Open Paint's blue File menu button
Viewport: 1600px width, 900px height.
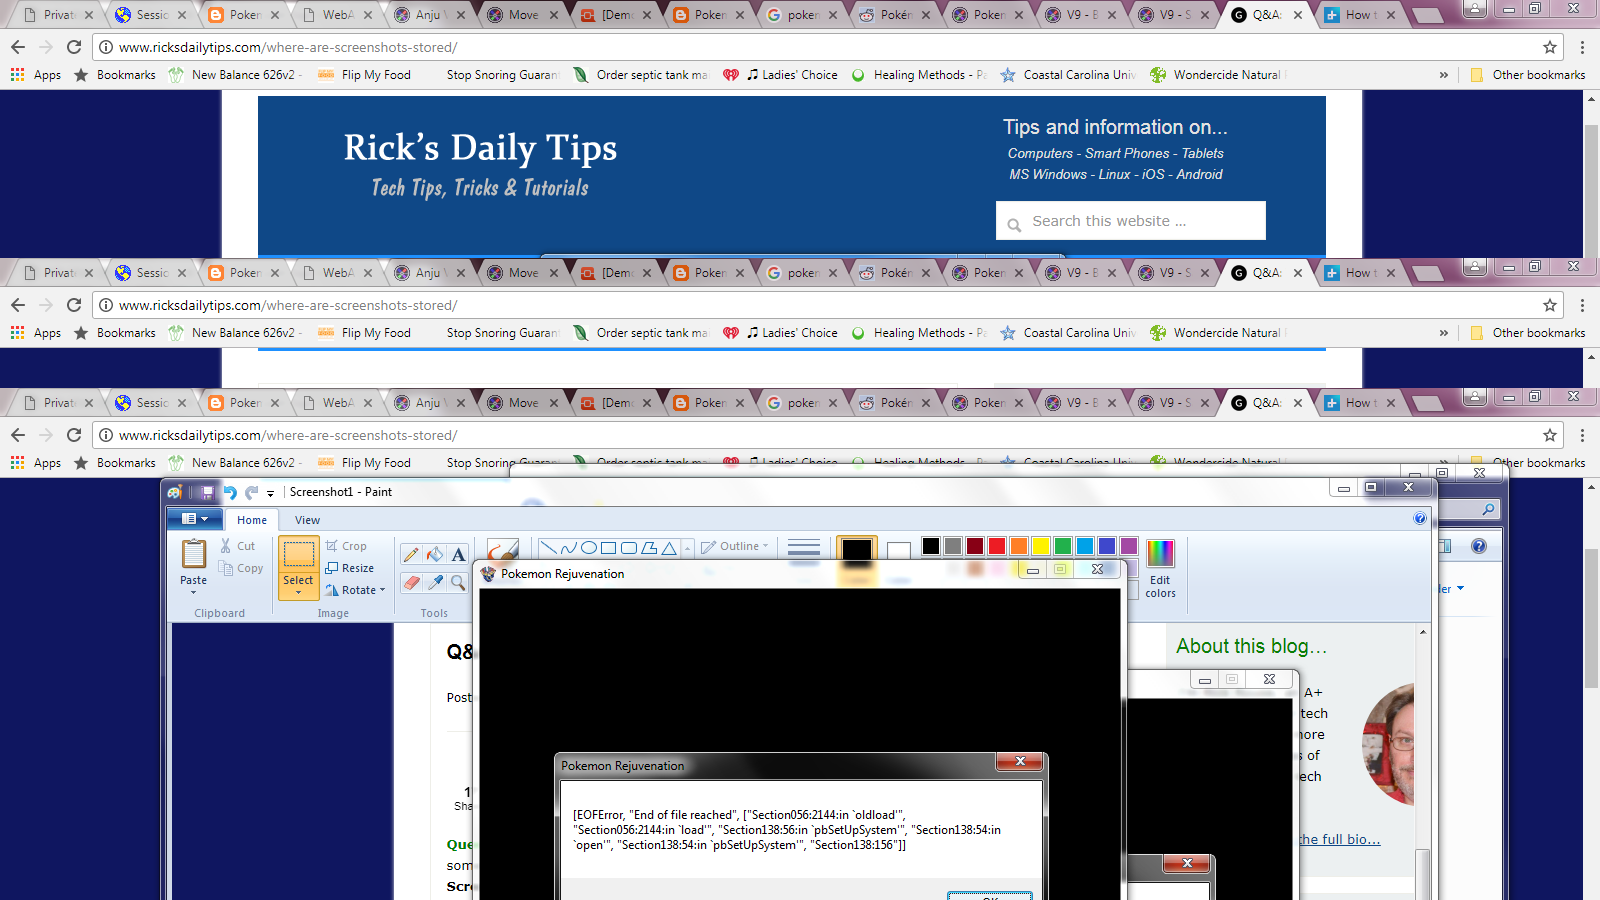[195, 519]
